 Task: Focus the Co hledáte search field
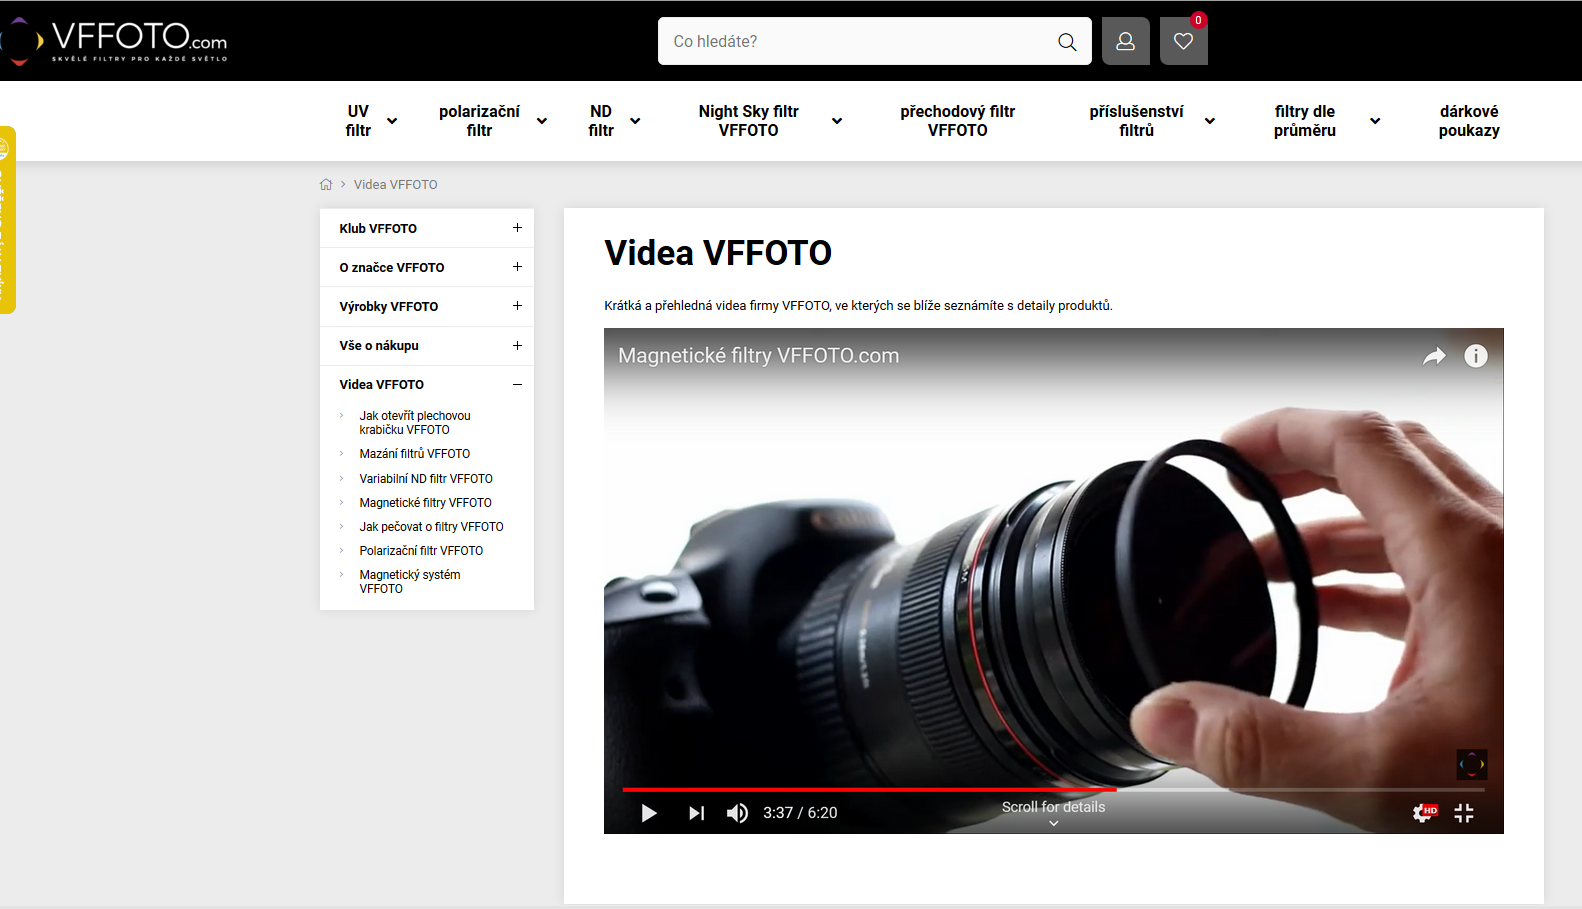(860, 41)
